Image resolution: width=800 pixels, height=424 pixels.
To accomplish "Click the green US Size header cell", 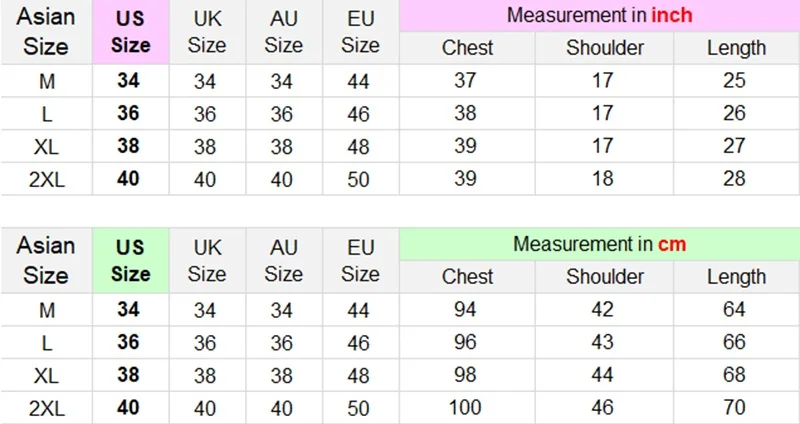I will click(130, 261).
